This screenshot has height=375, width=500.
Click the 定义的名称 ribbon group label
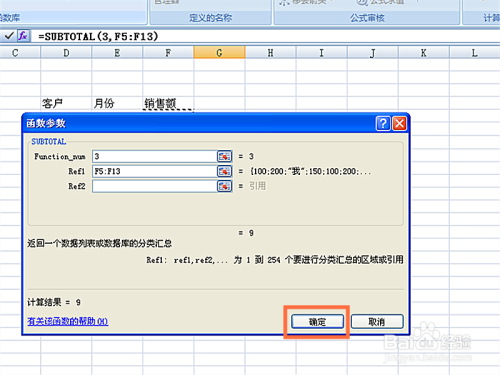pyautogui.click(x=210, y=18)
